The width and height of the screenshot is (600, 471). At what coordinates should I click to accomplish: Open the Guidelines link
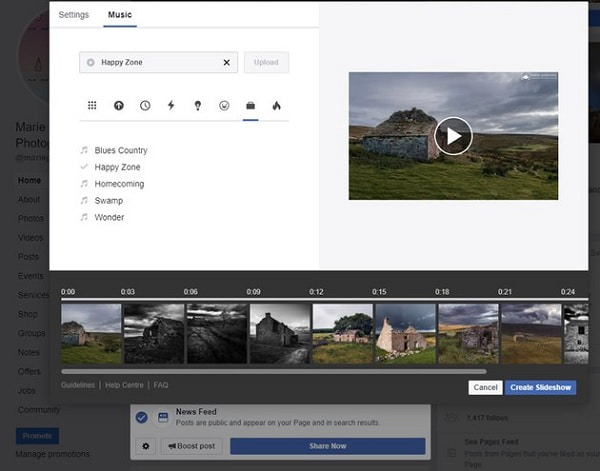tap(78, 385)
